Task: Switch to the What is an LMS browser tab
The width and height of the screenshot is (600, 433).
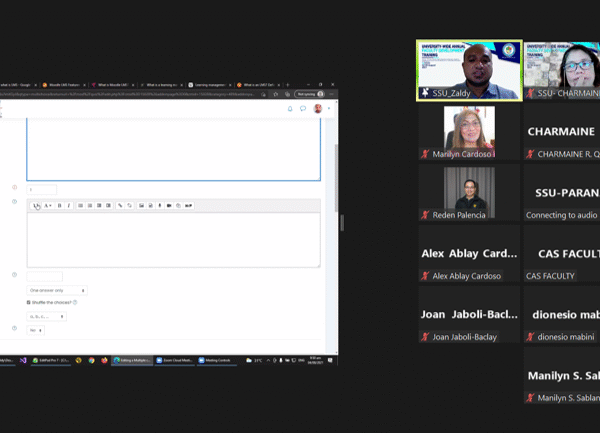Action: [x=258, y=85]
